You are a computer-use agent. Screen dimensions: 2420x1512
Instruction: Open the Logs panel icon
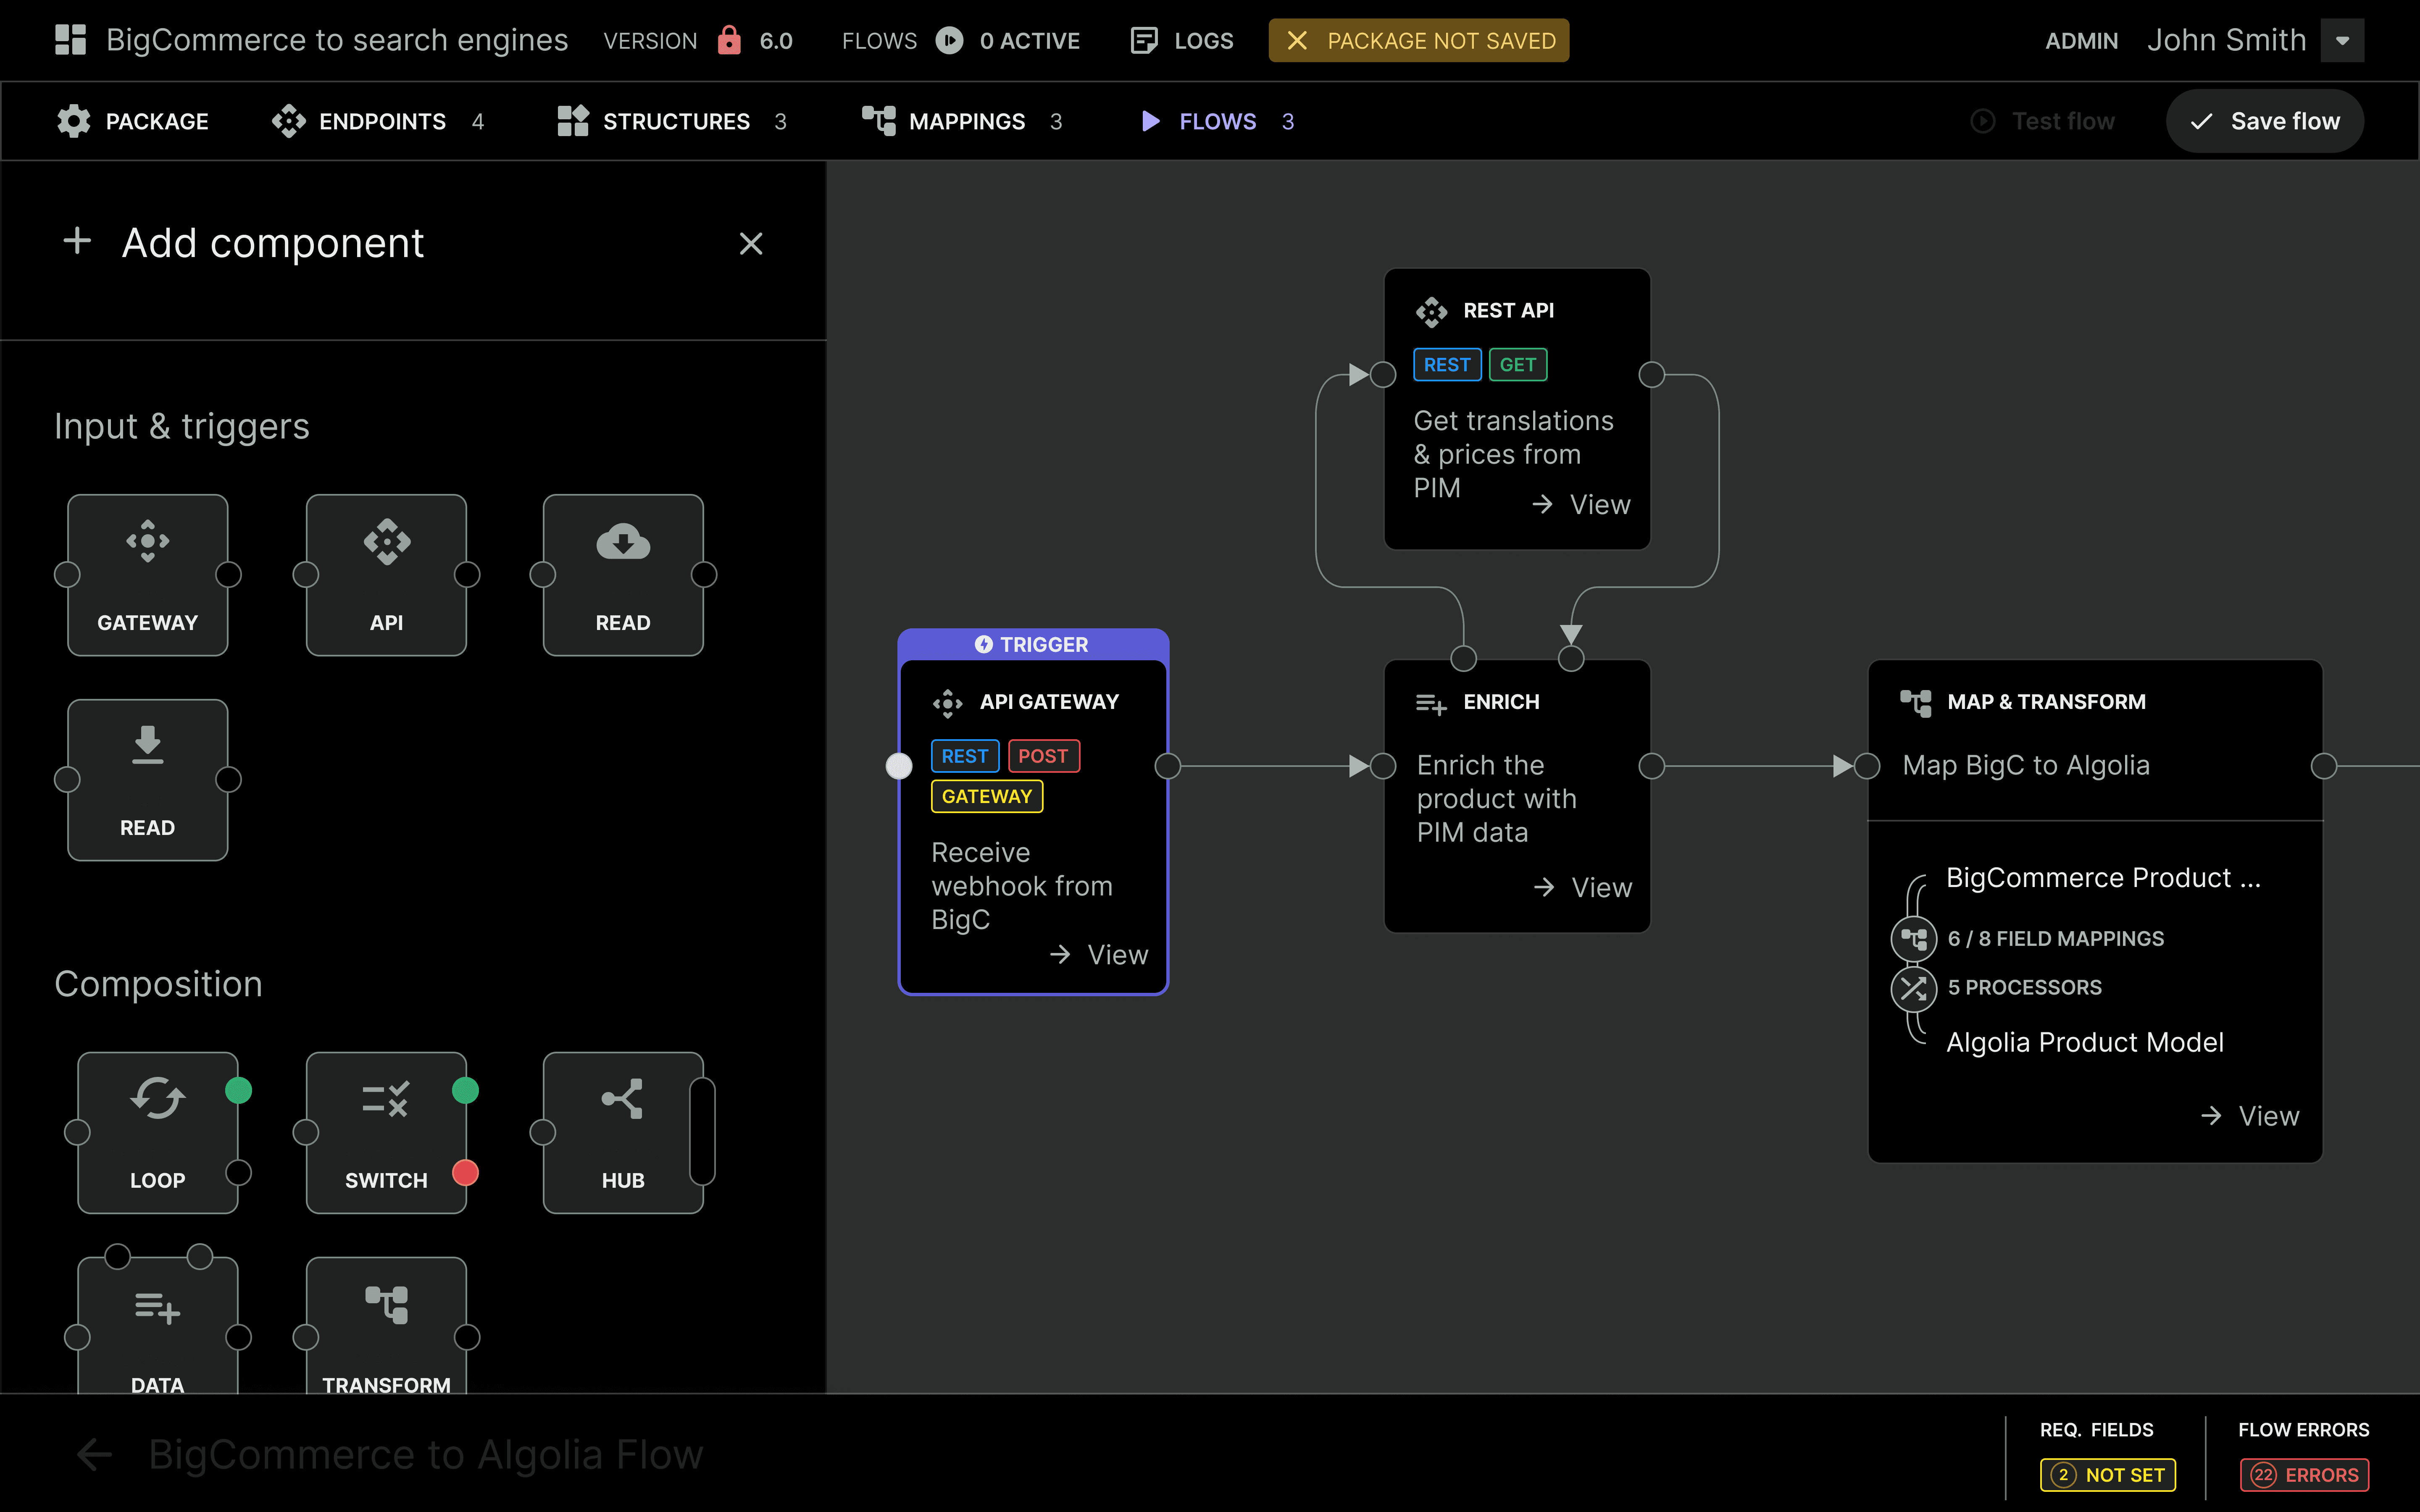coord(1143,40)
